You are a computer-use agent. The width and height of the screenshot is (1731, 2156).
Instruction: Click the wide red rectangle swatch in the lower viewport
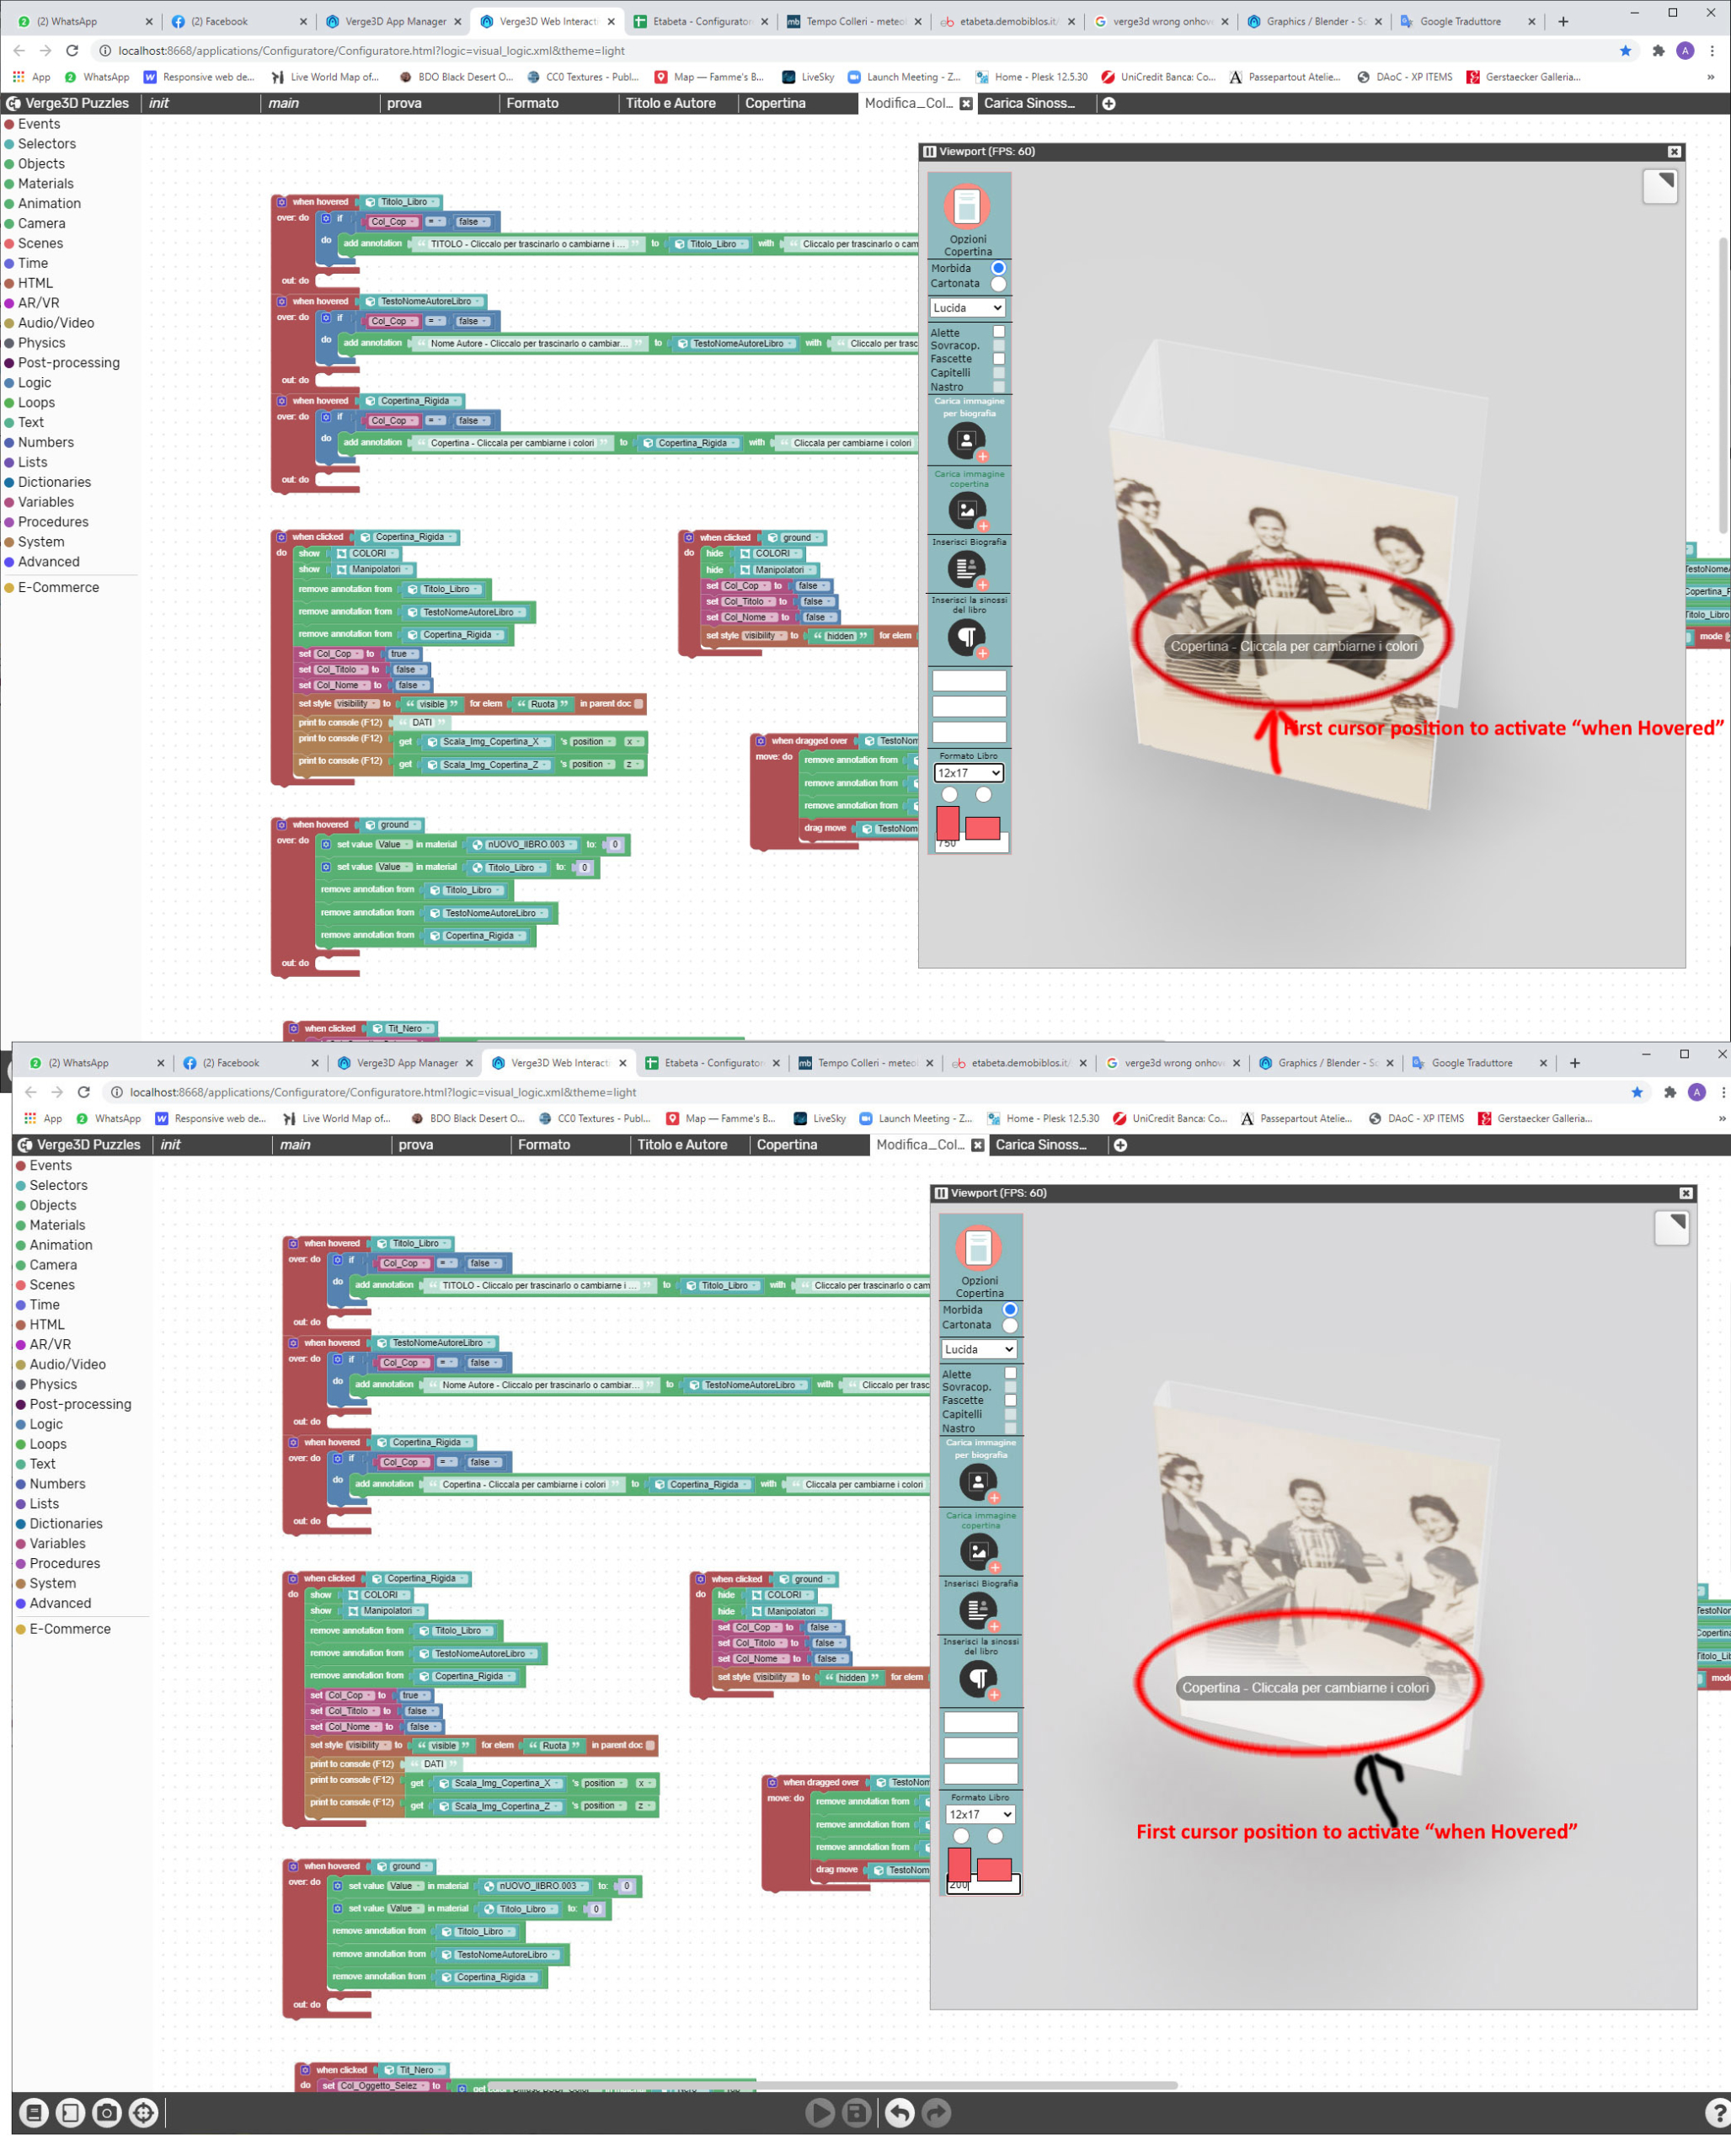click(x=994, y=1869)
